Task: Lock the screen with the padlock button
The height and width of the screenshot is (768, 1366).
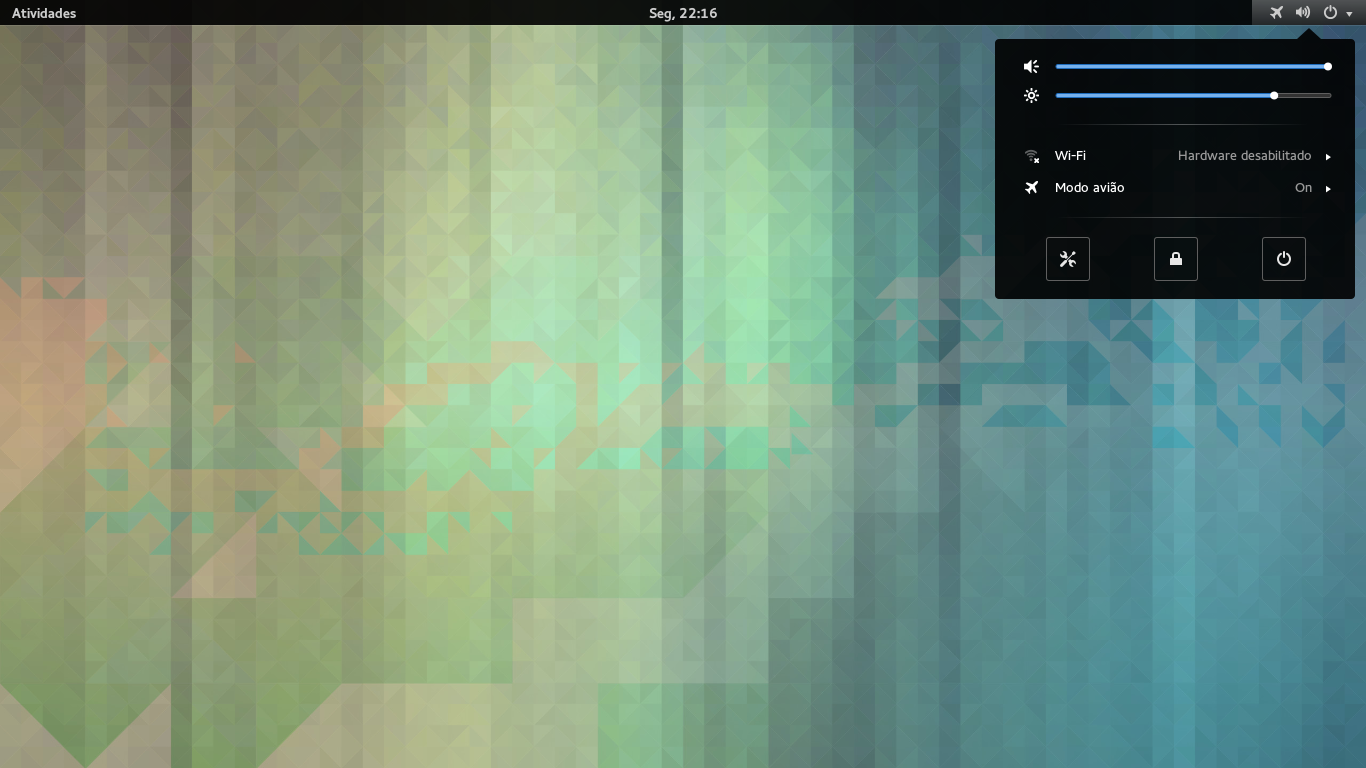Action: tap(1176, 259)
